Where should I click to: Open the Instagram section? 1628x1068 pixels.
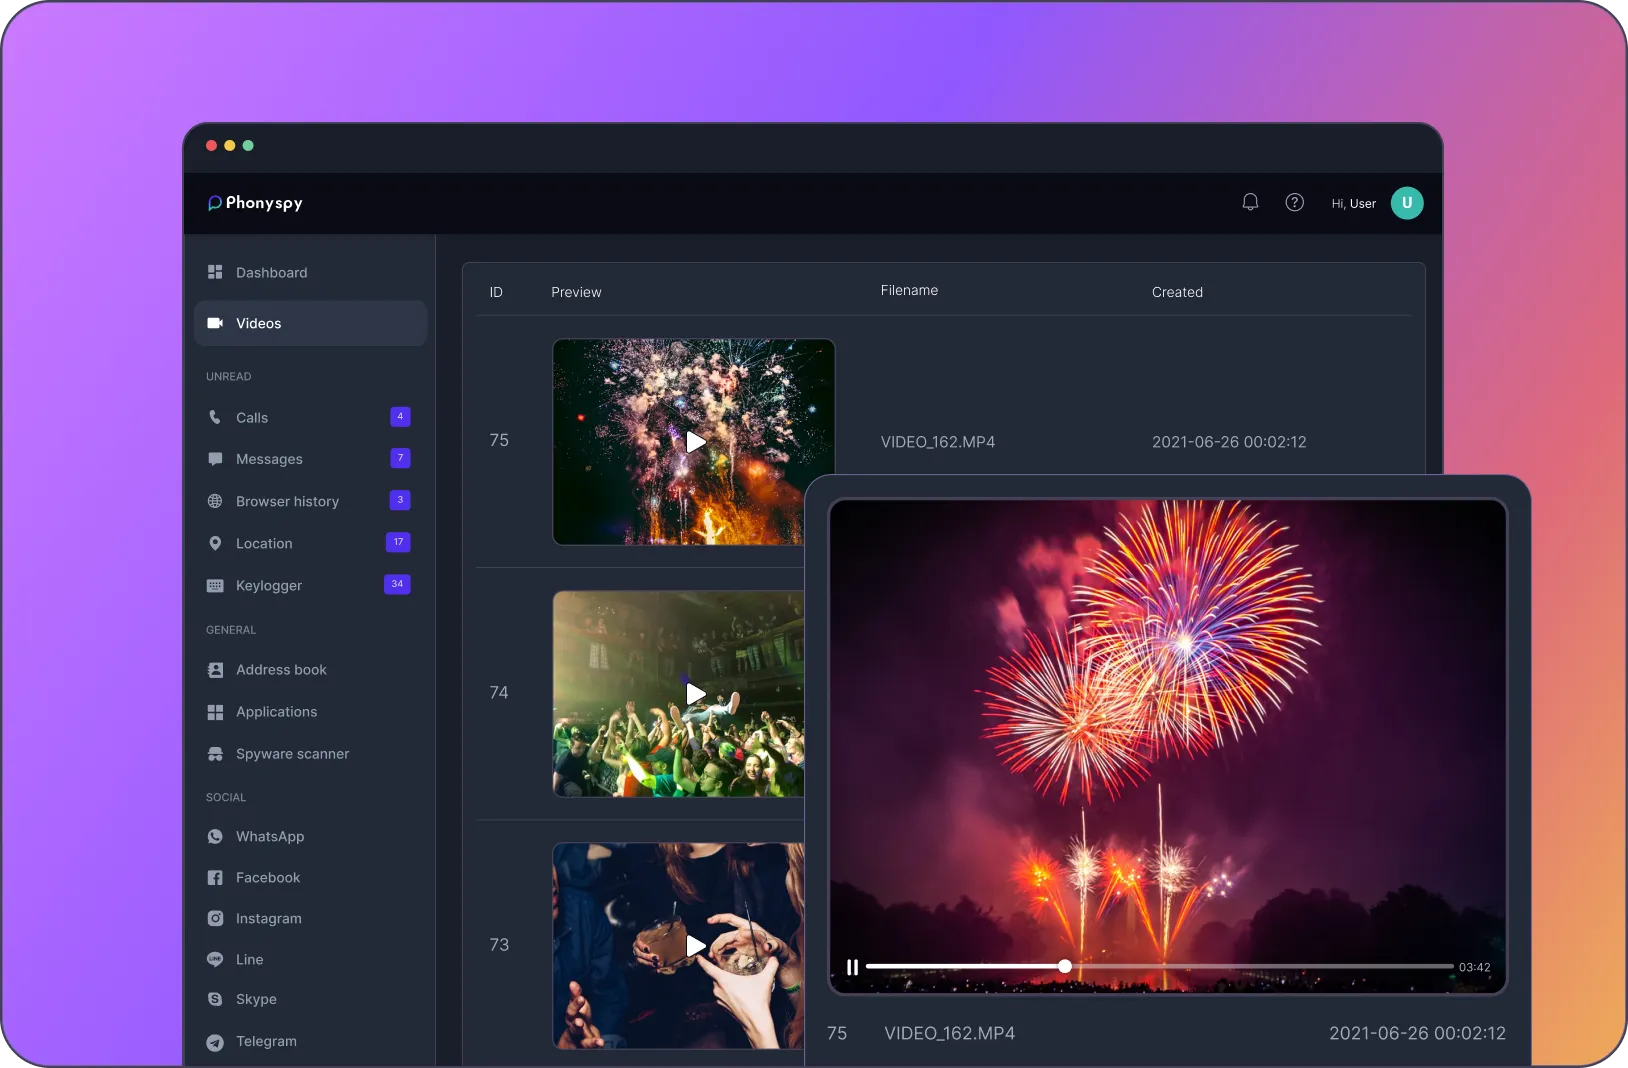click(x=268, y=919)
